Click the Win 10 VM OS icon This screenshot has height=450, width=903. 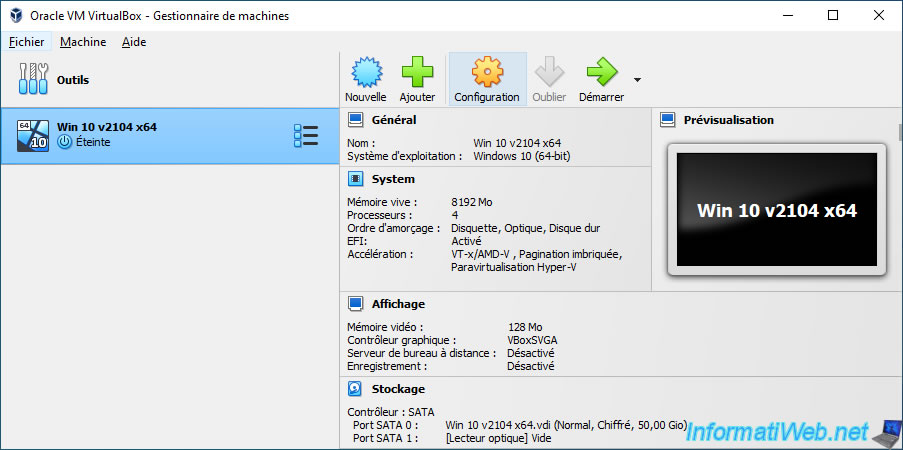(33, 136)
